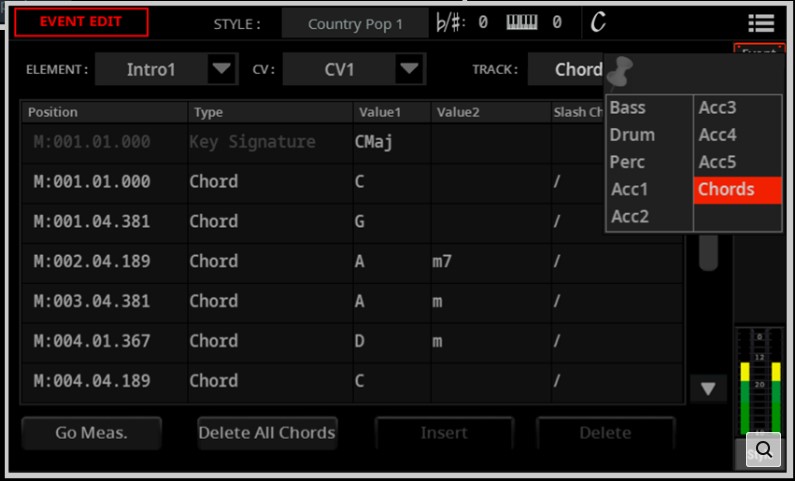The height and width of the screenshot is (481, 795).
Task: Open the hamburger page menu icon
Action: 761,23
